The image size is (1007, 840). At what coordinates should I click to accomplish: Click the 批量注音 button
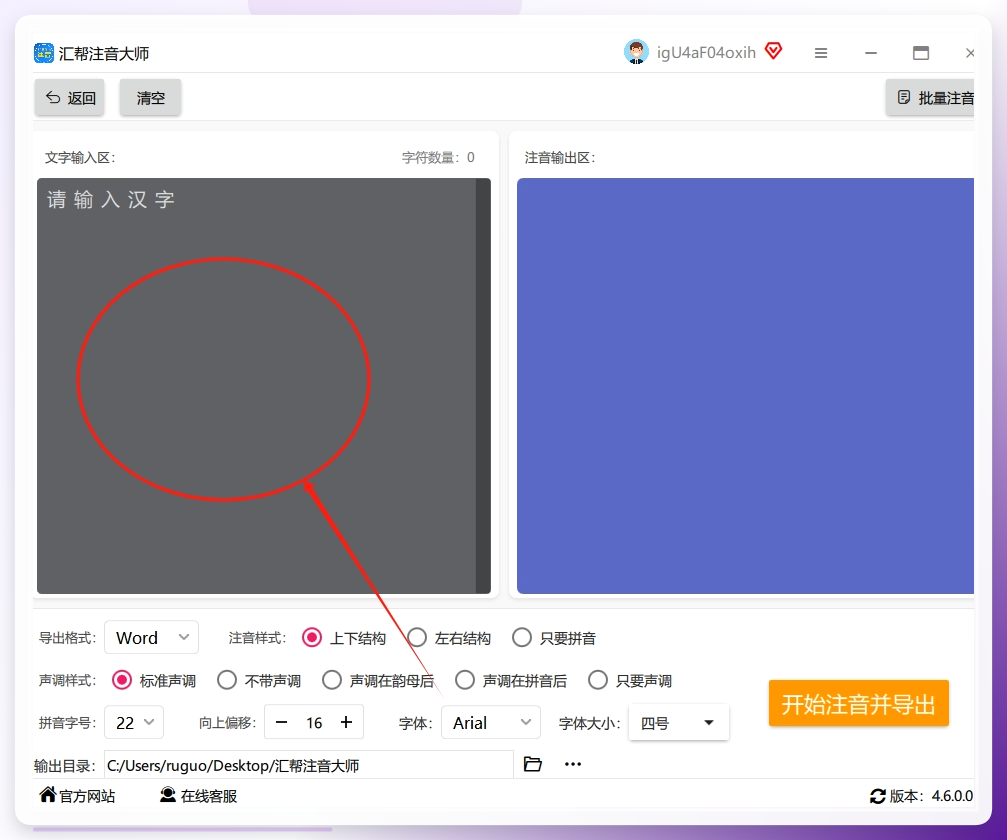(x=930, y=98)
